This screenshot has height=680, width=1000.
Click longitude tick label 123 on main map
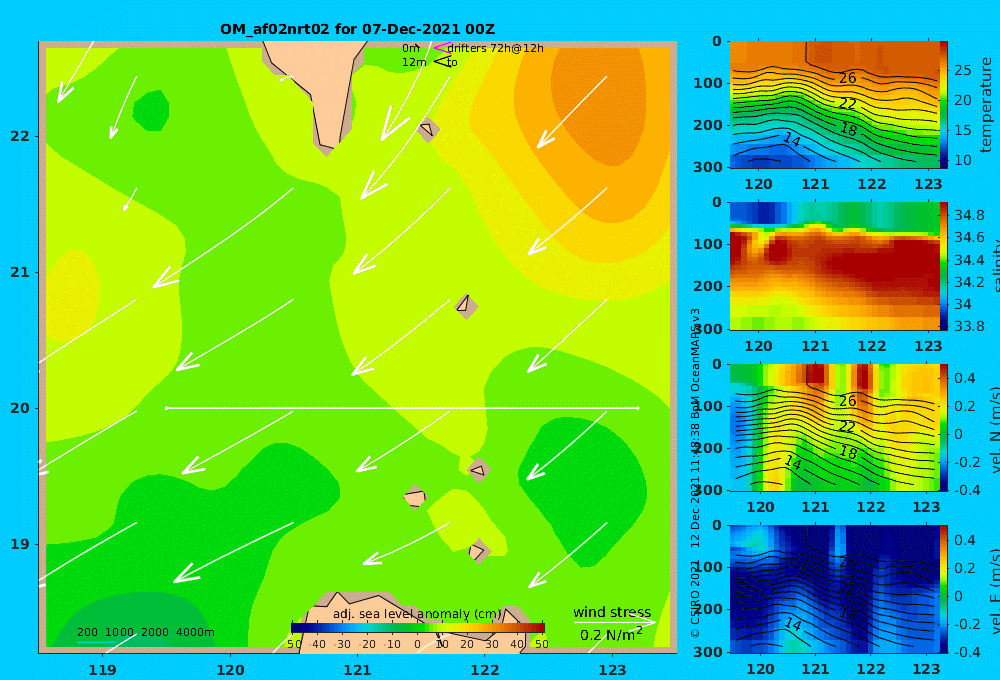pos(612,670)
